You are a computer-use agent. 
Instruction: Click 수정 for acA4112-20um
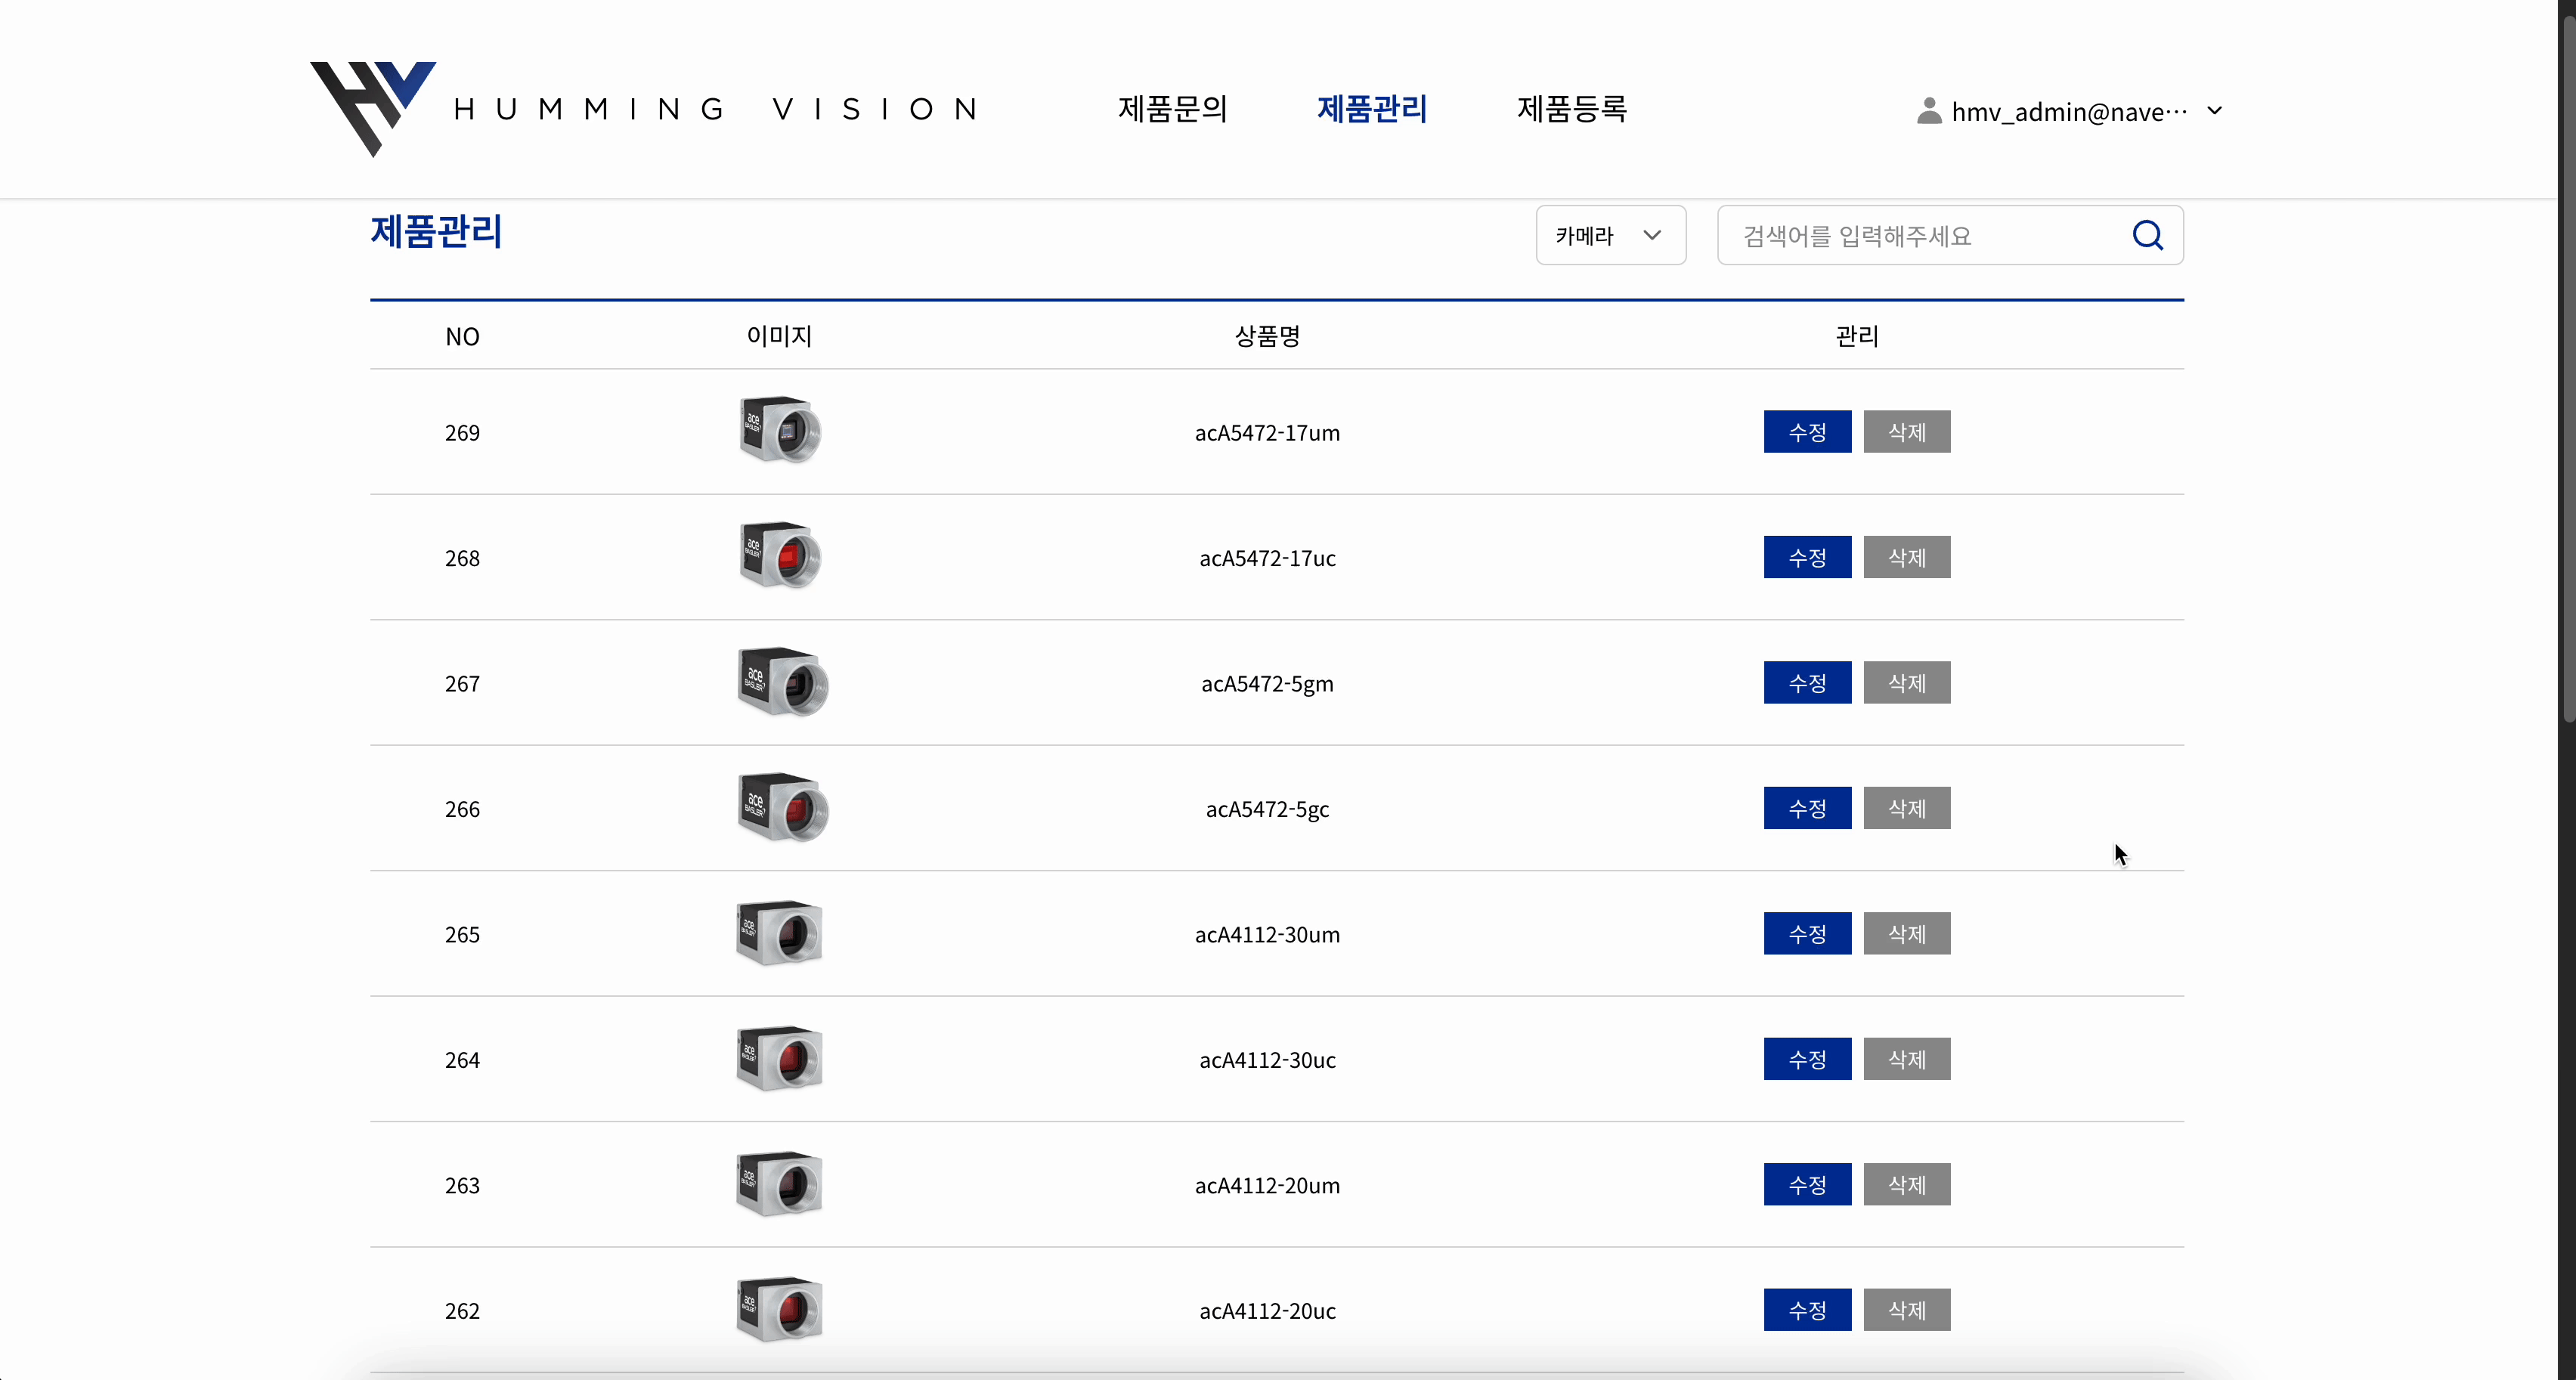(x=1806, y=1184)
